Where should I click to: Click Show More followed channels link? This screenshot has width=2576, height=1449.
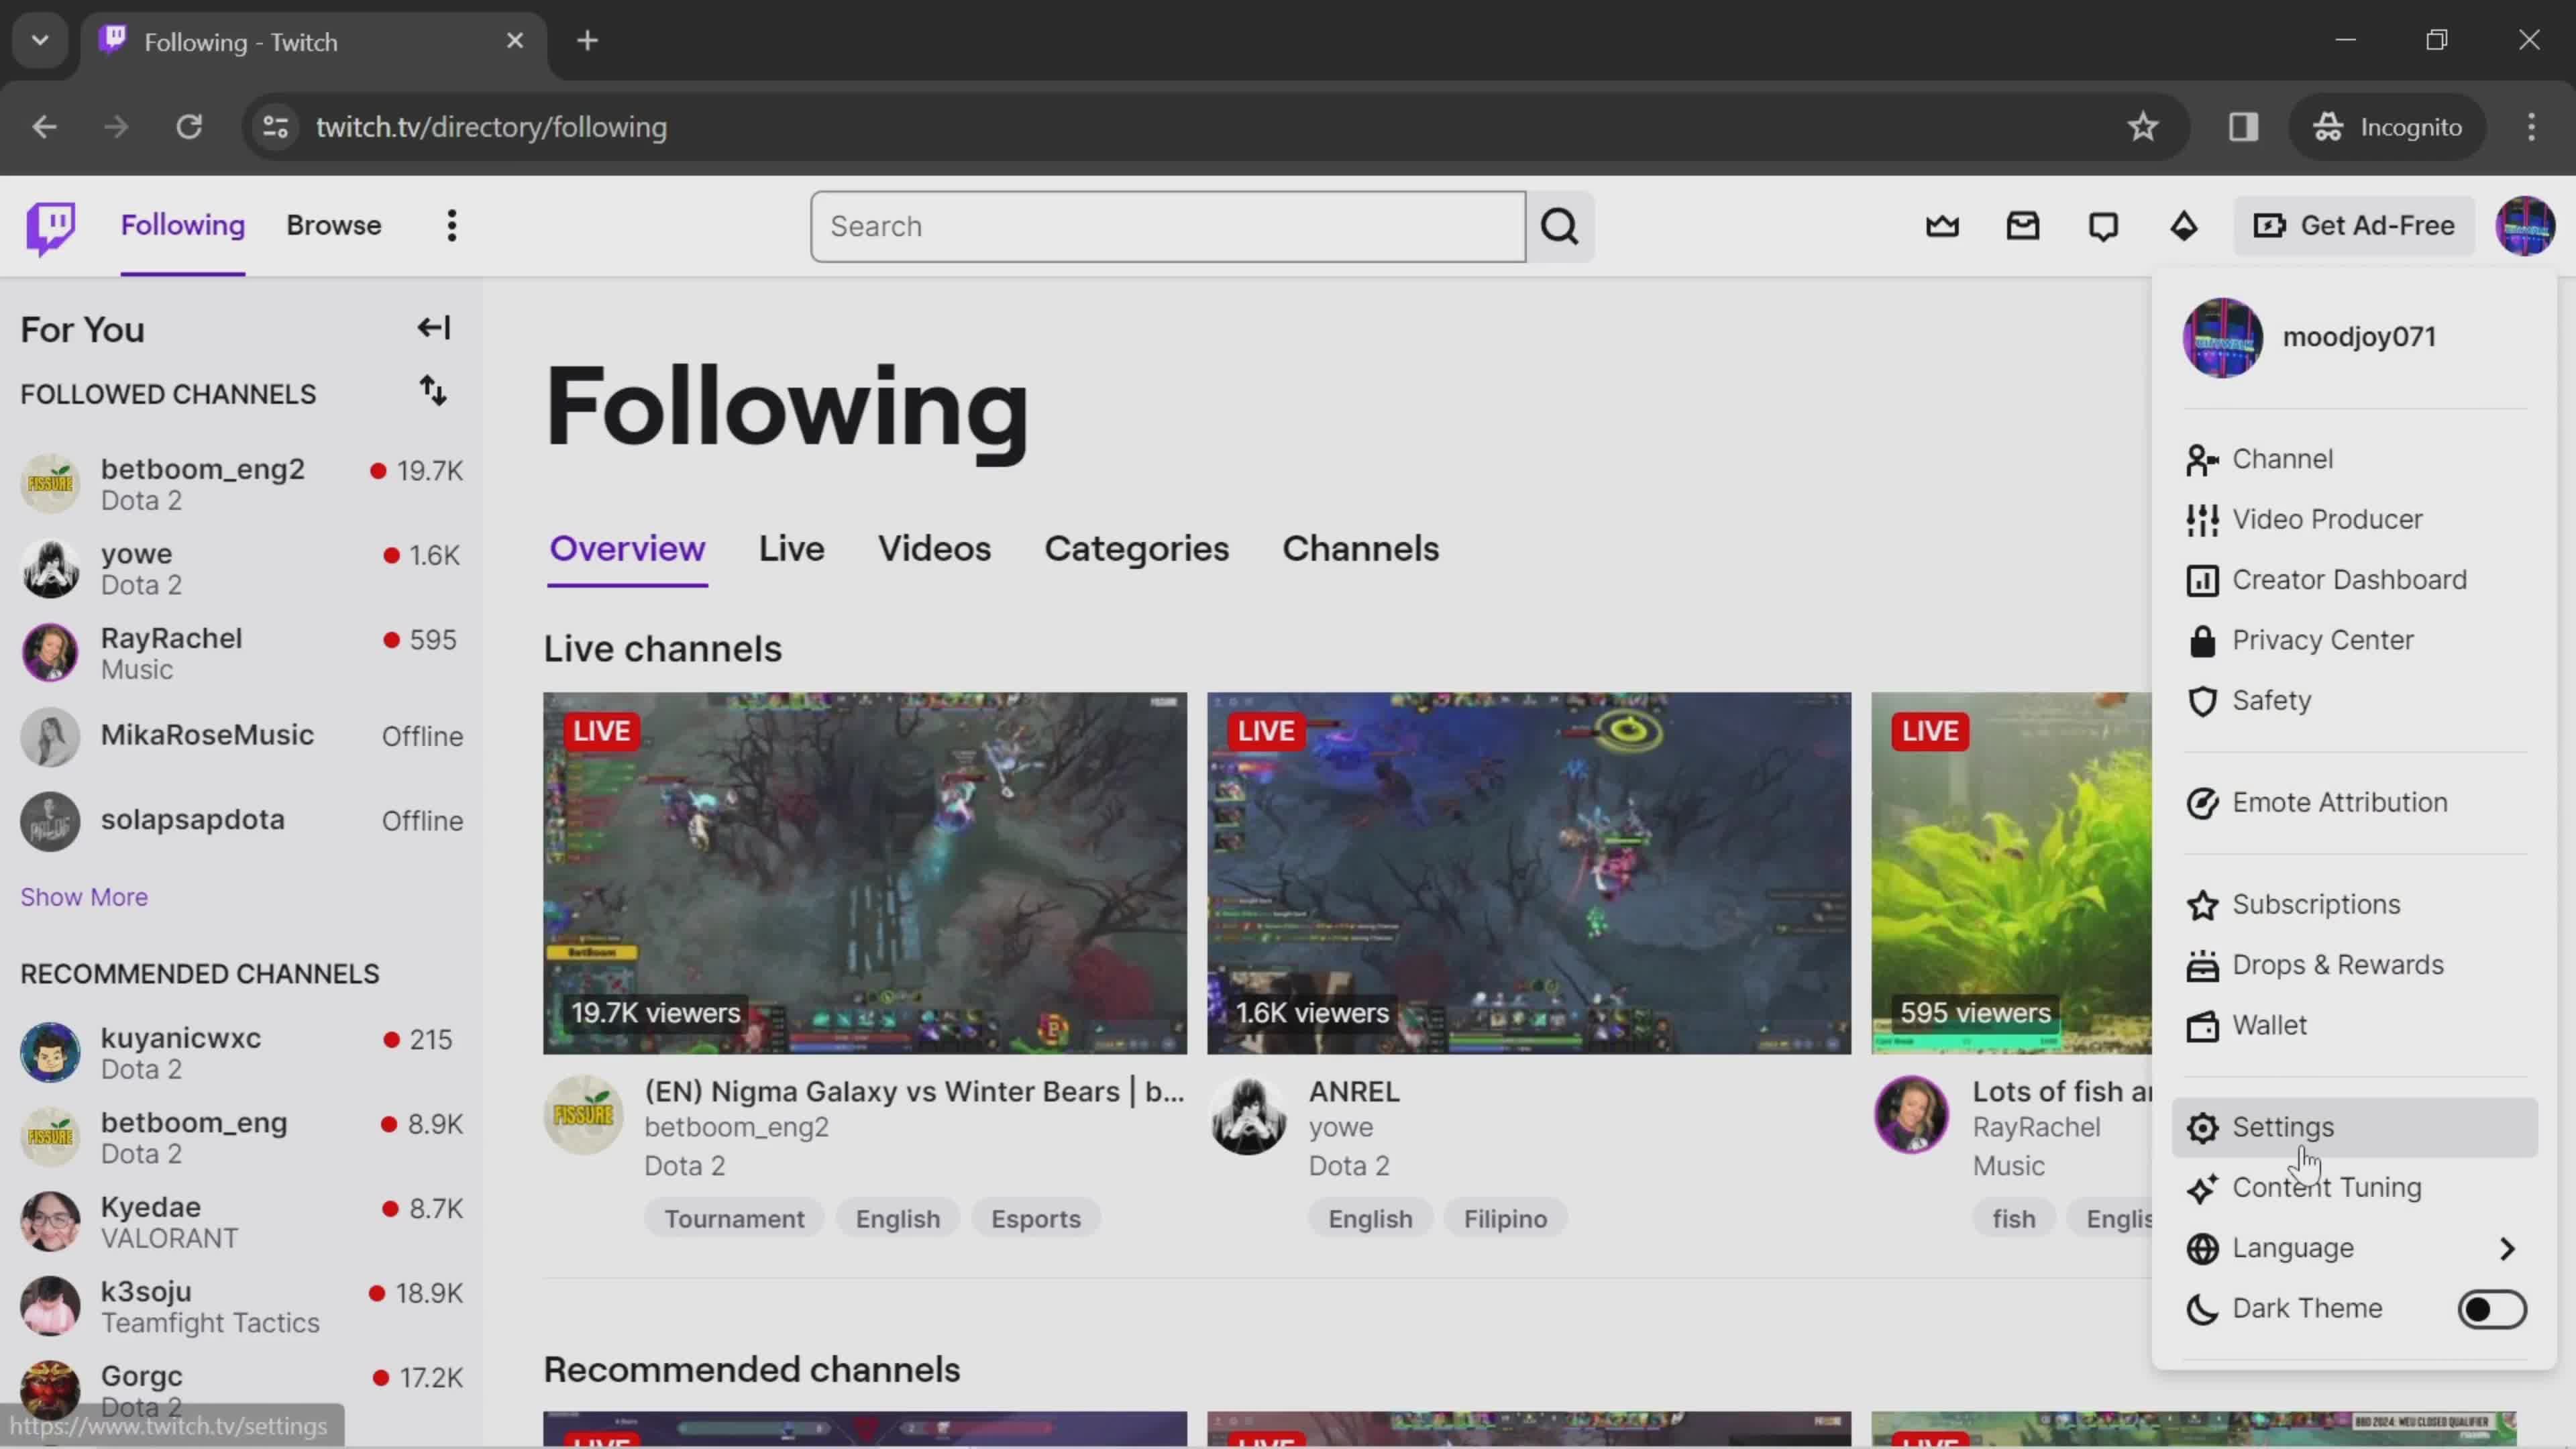coord(83,896)
